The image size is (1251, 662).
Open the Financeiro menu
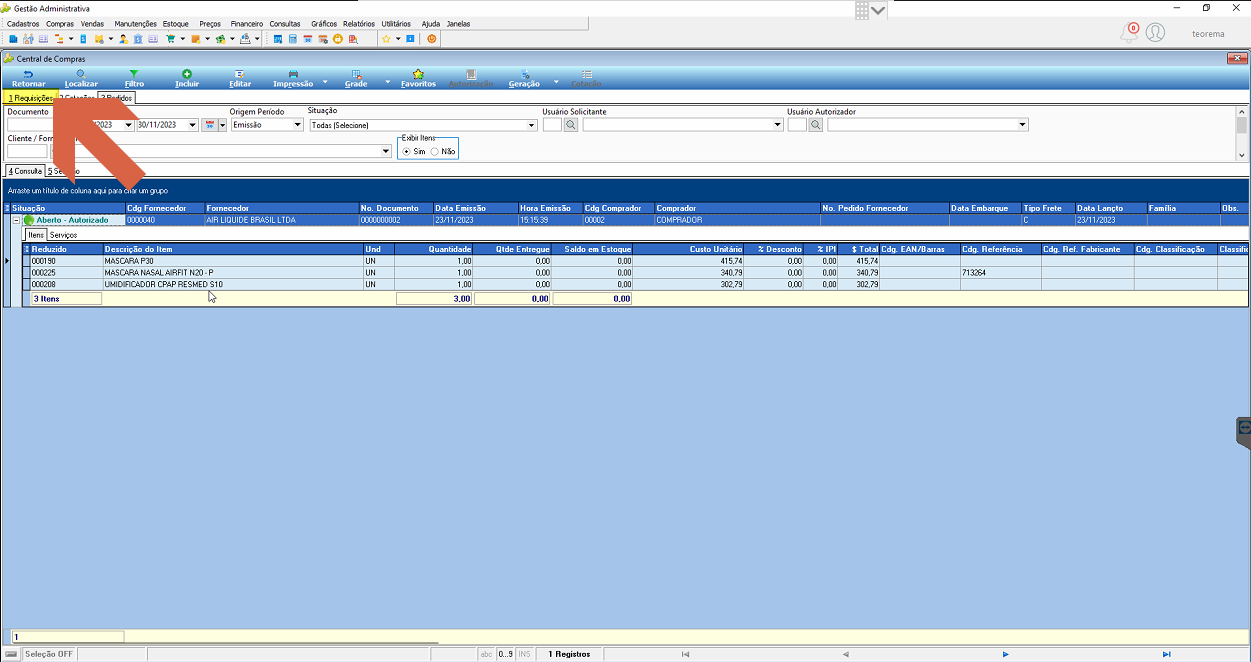[x=247, y=23]
